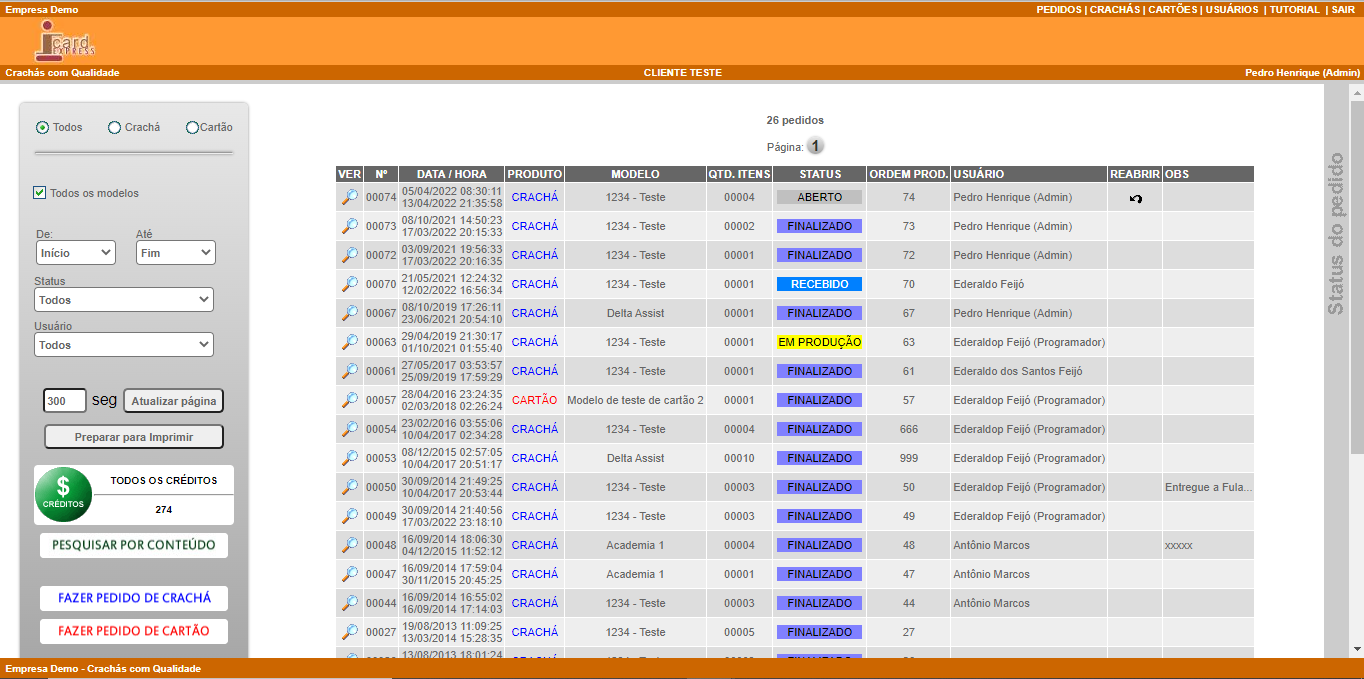Click the refresh seconds input field

pyautogui.click(x=65, y=401)
